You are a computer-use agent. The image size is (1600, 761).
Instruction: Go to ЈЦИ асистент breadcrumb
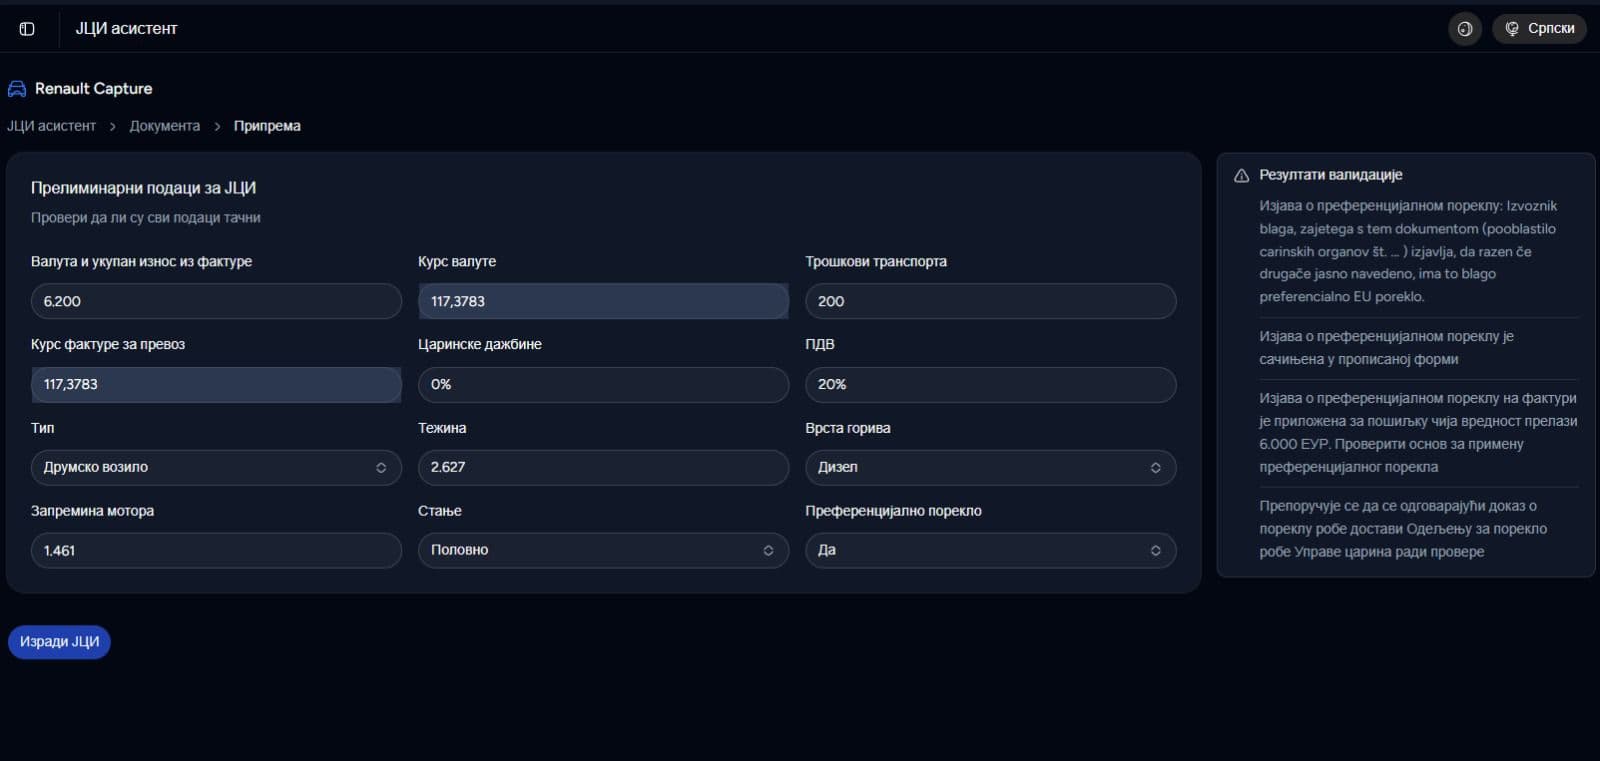[x=51, y=126]
